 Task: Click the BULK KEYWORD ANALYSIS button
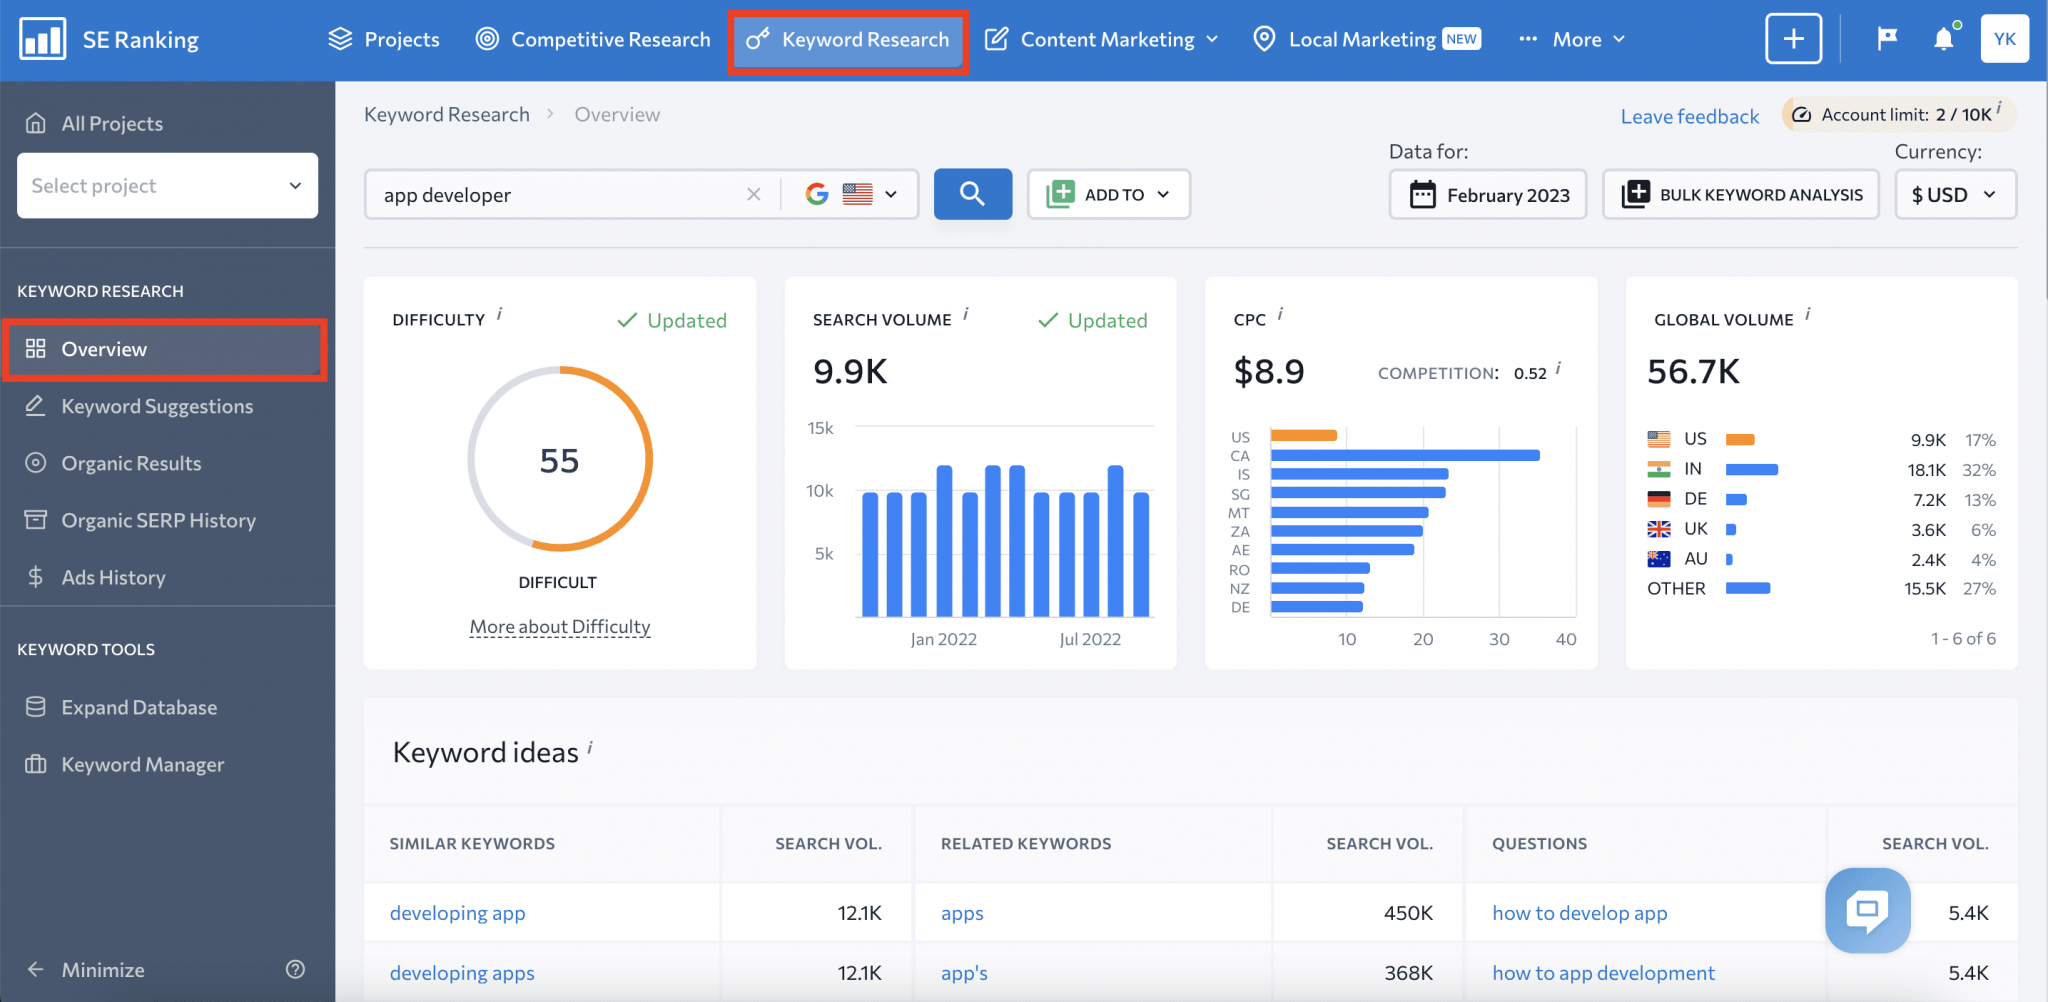(x=1739, y=194)
